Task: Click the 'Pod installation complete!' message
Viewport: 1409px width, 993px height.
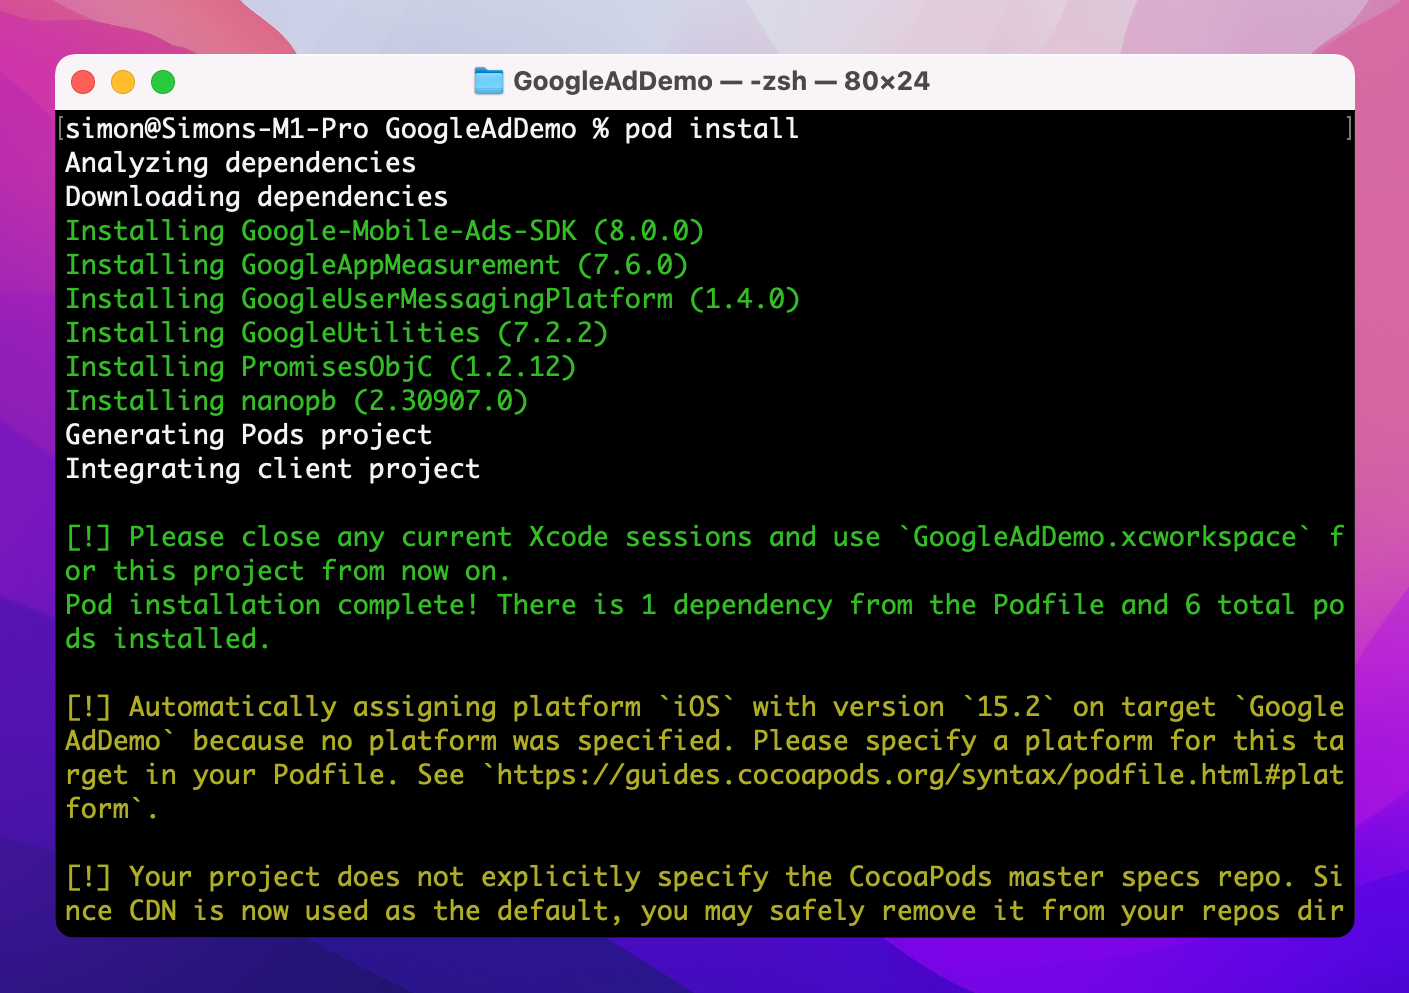Action: pyautogui.click(x=272, y=605)
